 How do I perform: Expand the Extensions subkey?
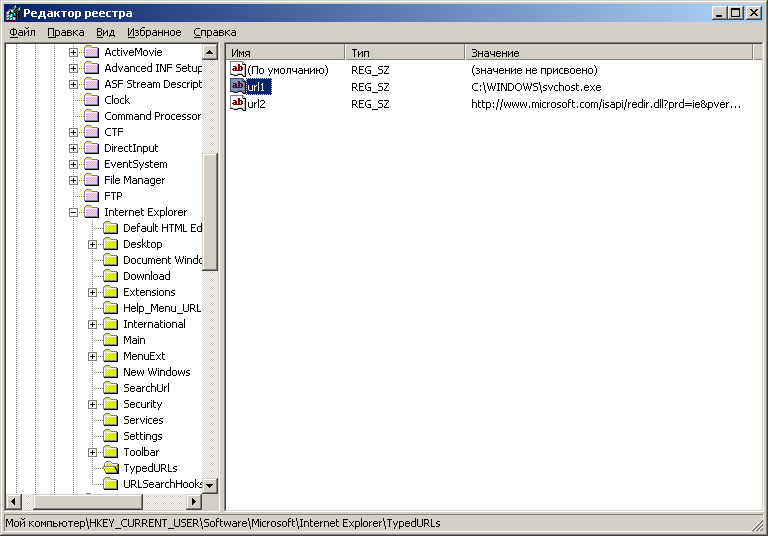tap(92, 292)
